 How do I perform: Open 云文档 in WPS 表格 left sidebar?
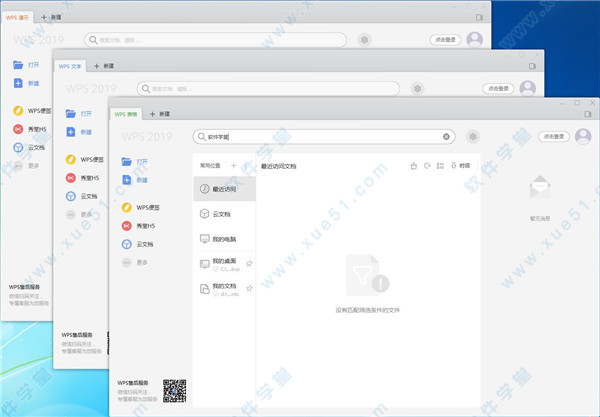(137, 244)
